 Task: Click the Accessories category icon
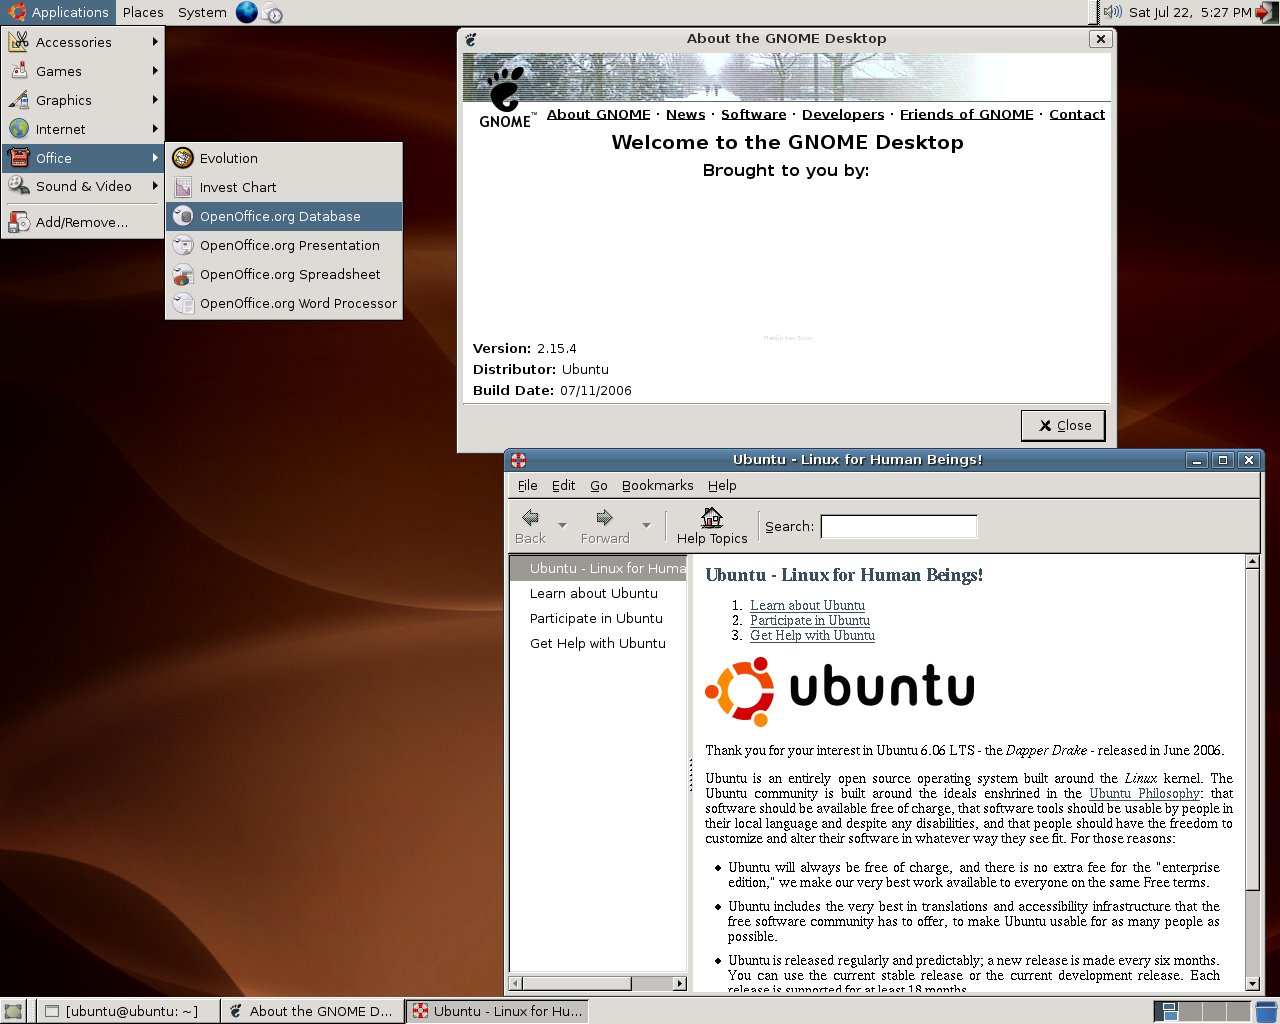[19, 42]
